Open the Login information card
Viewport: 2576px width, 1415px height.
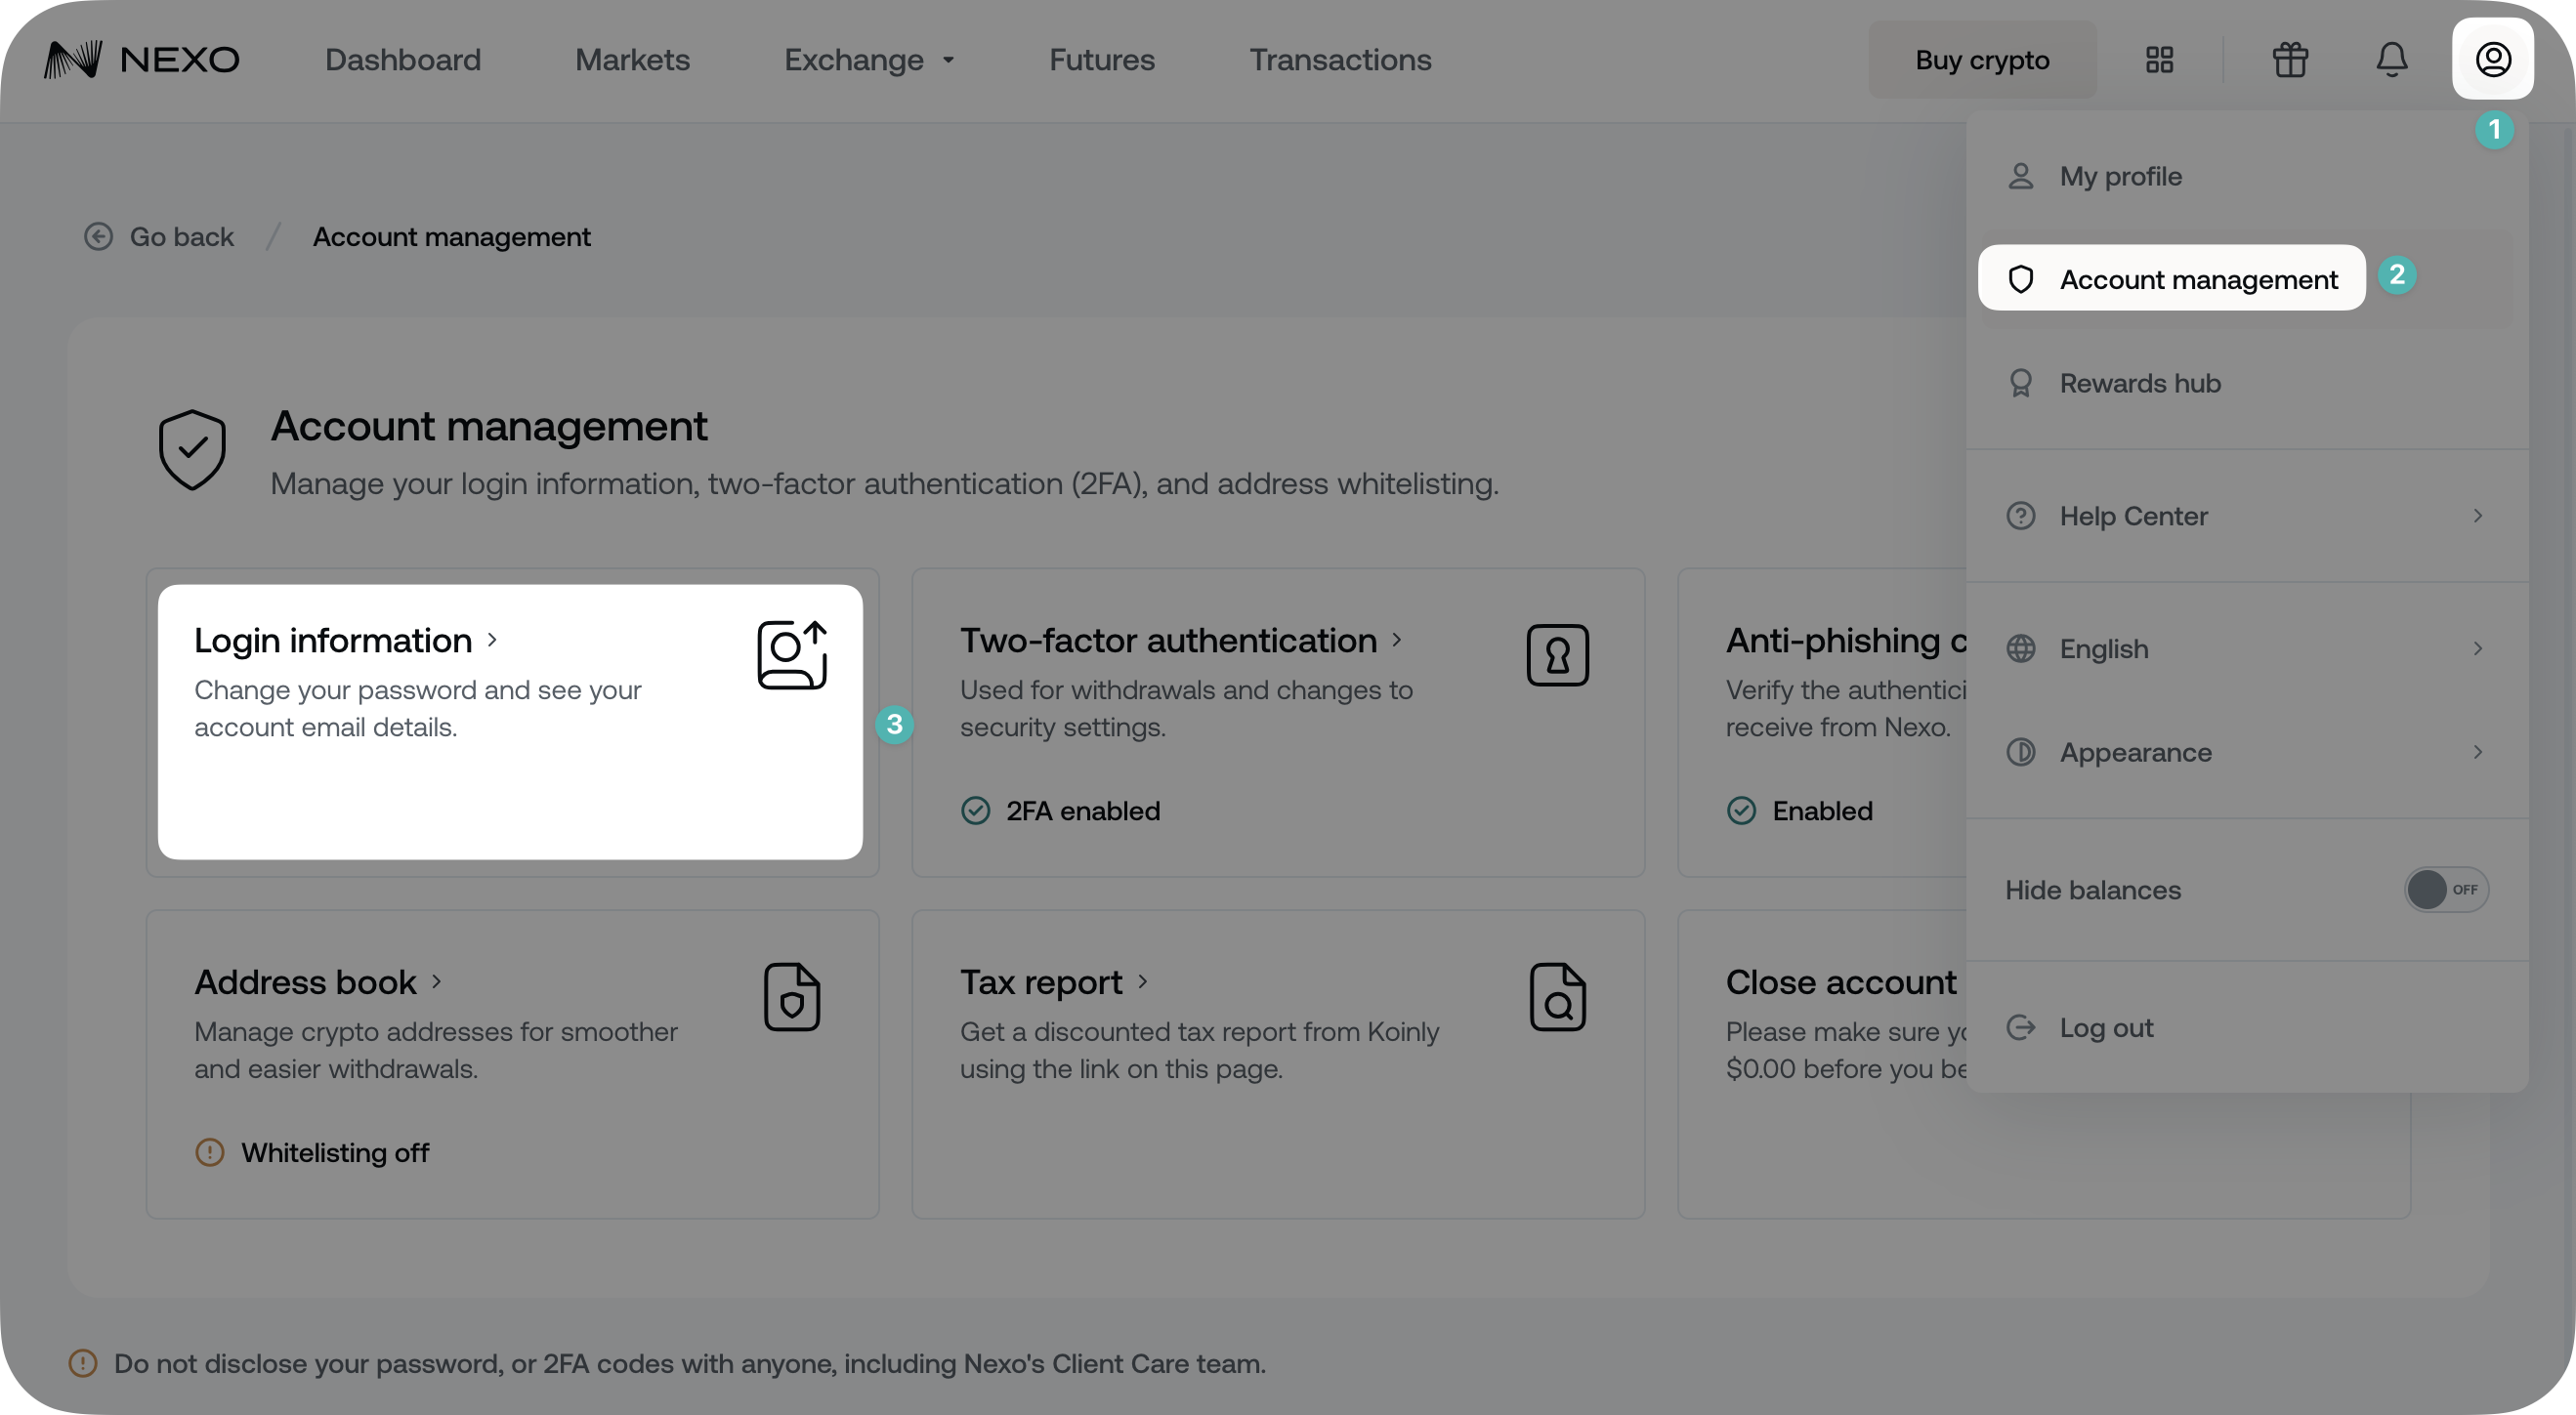(x=509, y=722)
